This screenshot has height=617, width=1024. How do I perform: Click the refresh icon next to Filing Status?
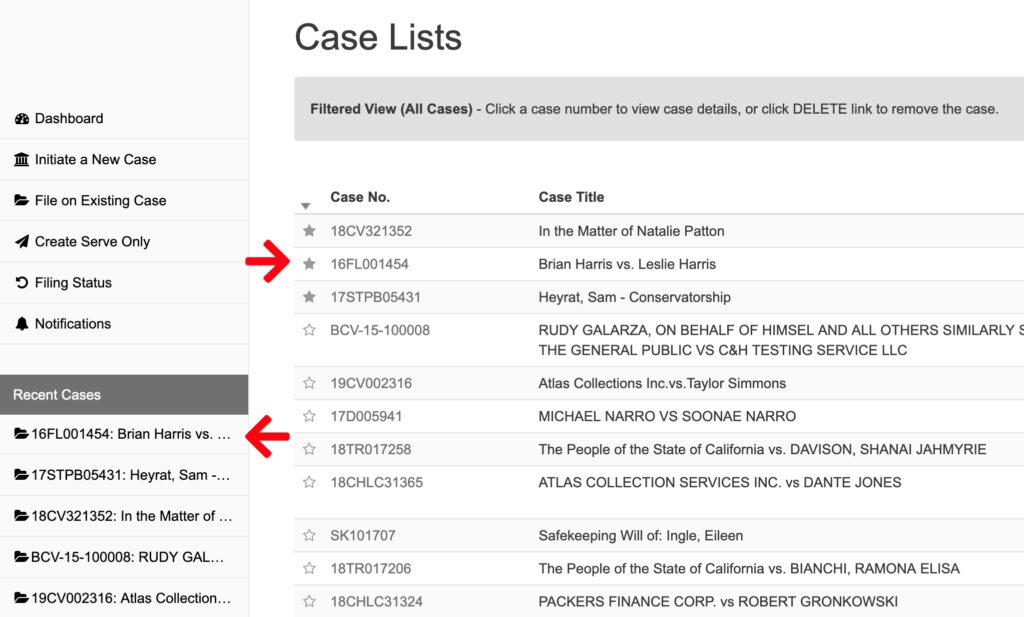22,282
